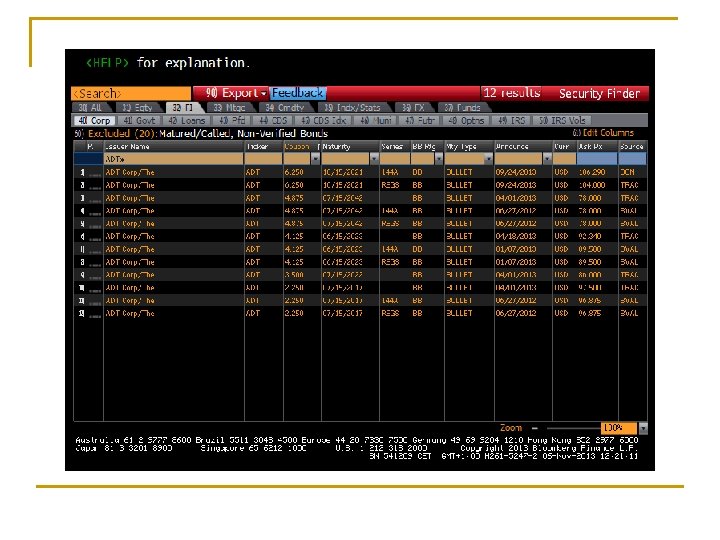The image size is (720, 540).
Task: Click the Zoom slider track
Action: click(573, 428)
